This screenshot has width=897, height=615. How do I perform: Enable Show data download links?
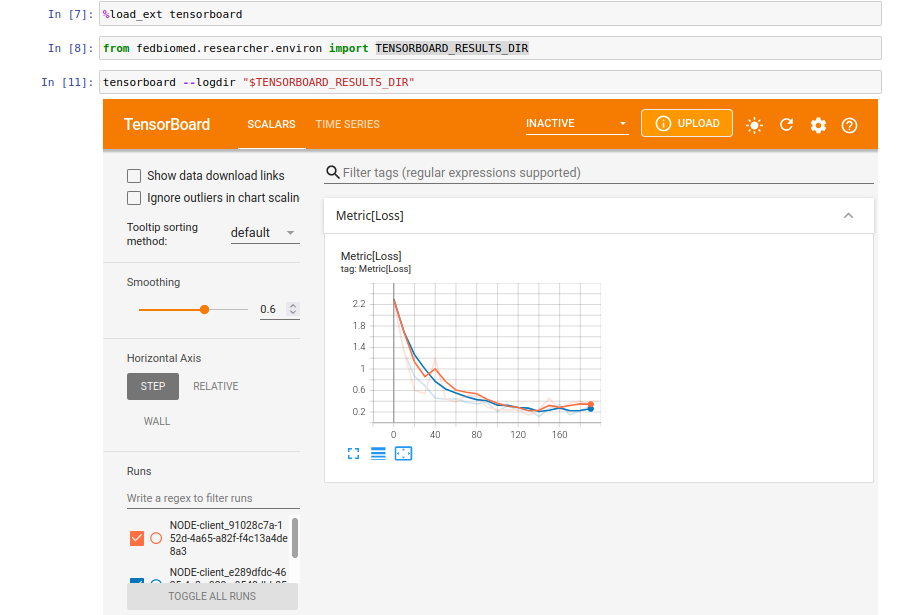[134, 175]
